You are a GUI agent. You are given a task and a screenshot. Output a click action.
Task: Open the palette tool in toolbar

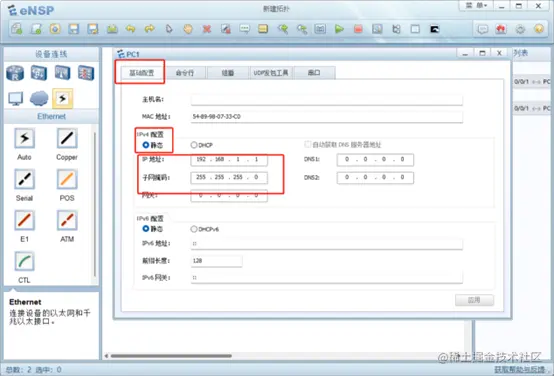[x=263, y=29]
